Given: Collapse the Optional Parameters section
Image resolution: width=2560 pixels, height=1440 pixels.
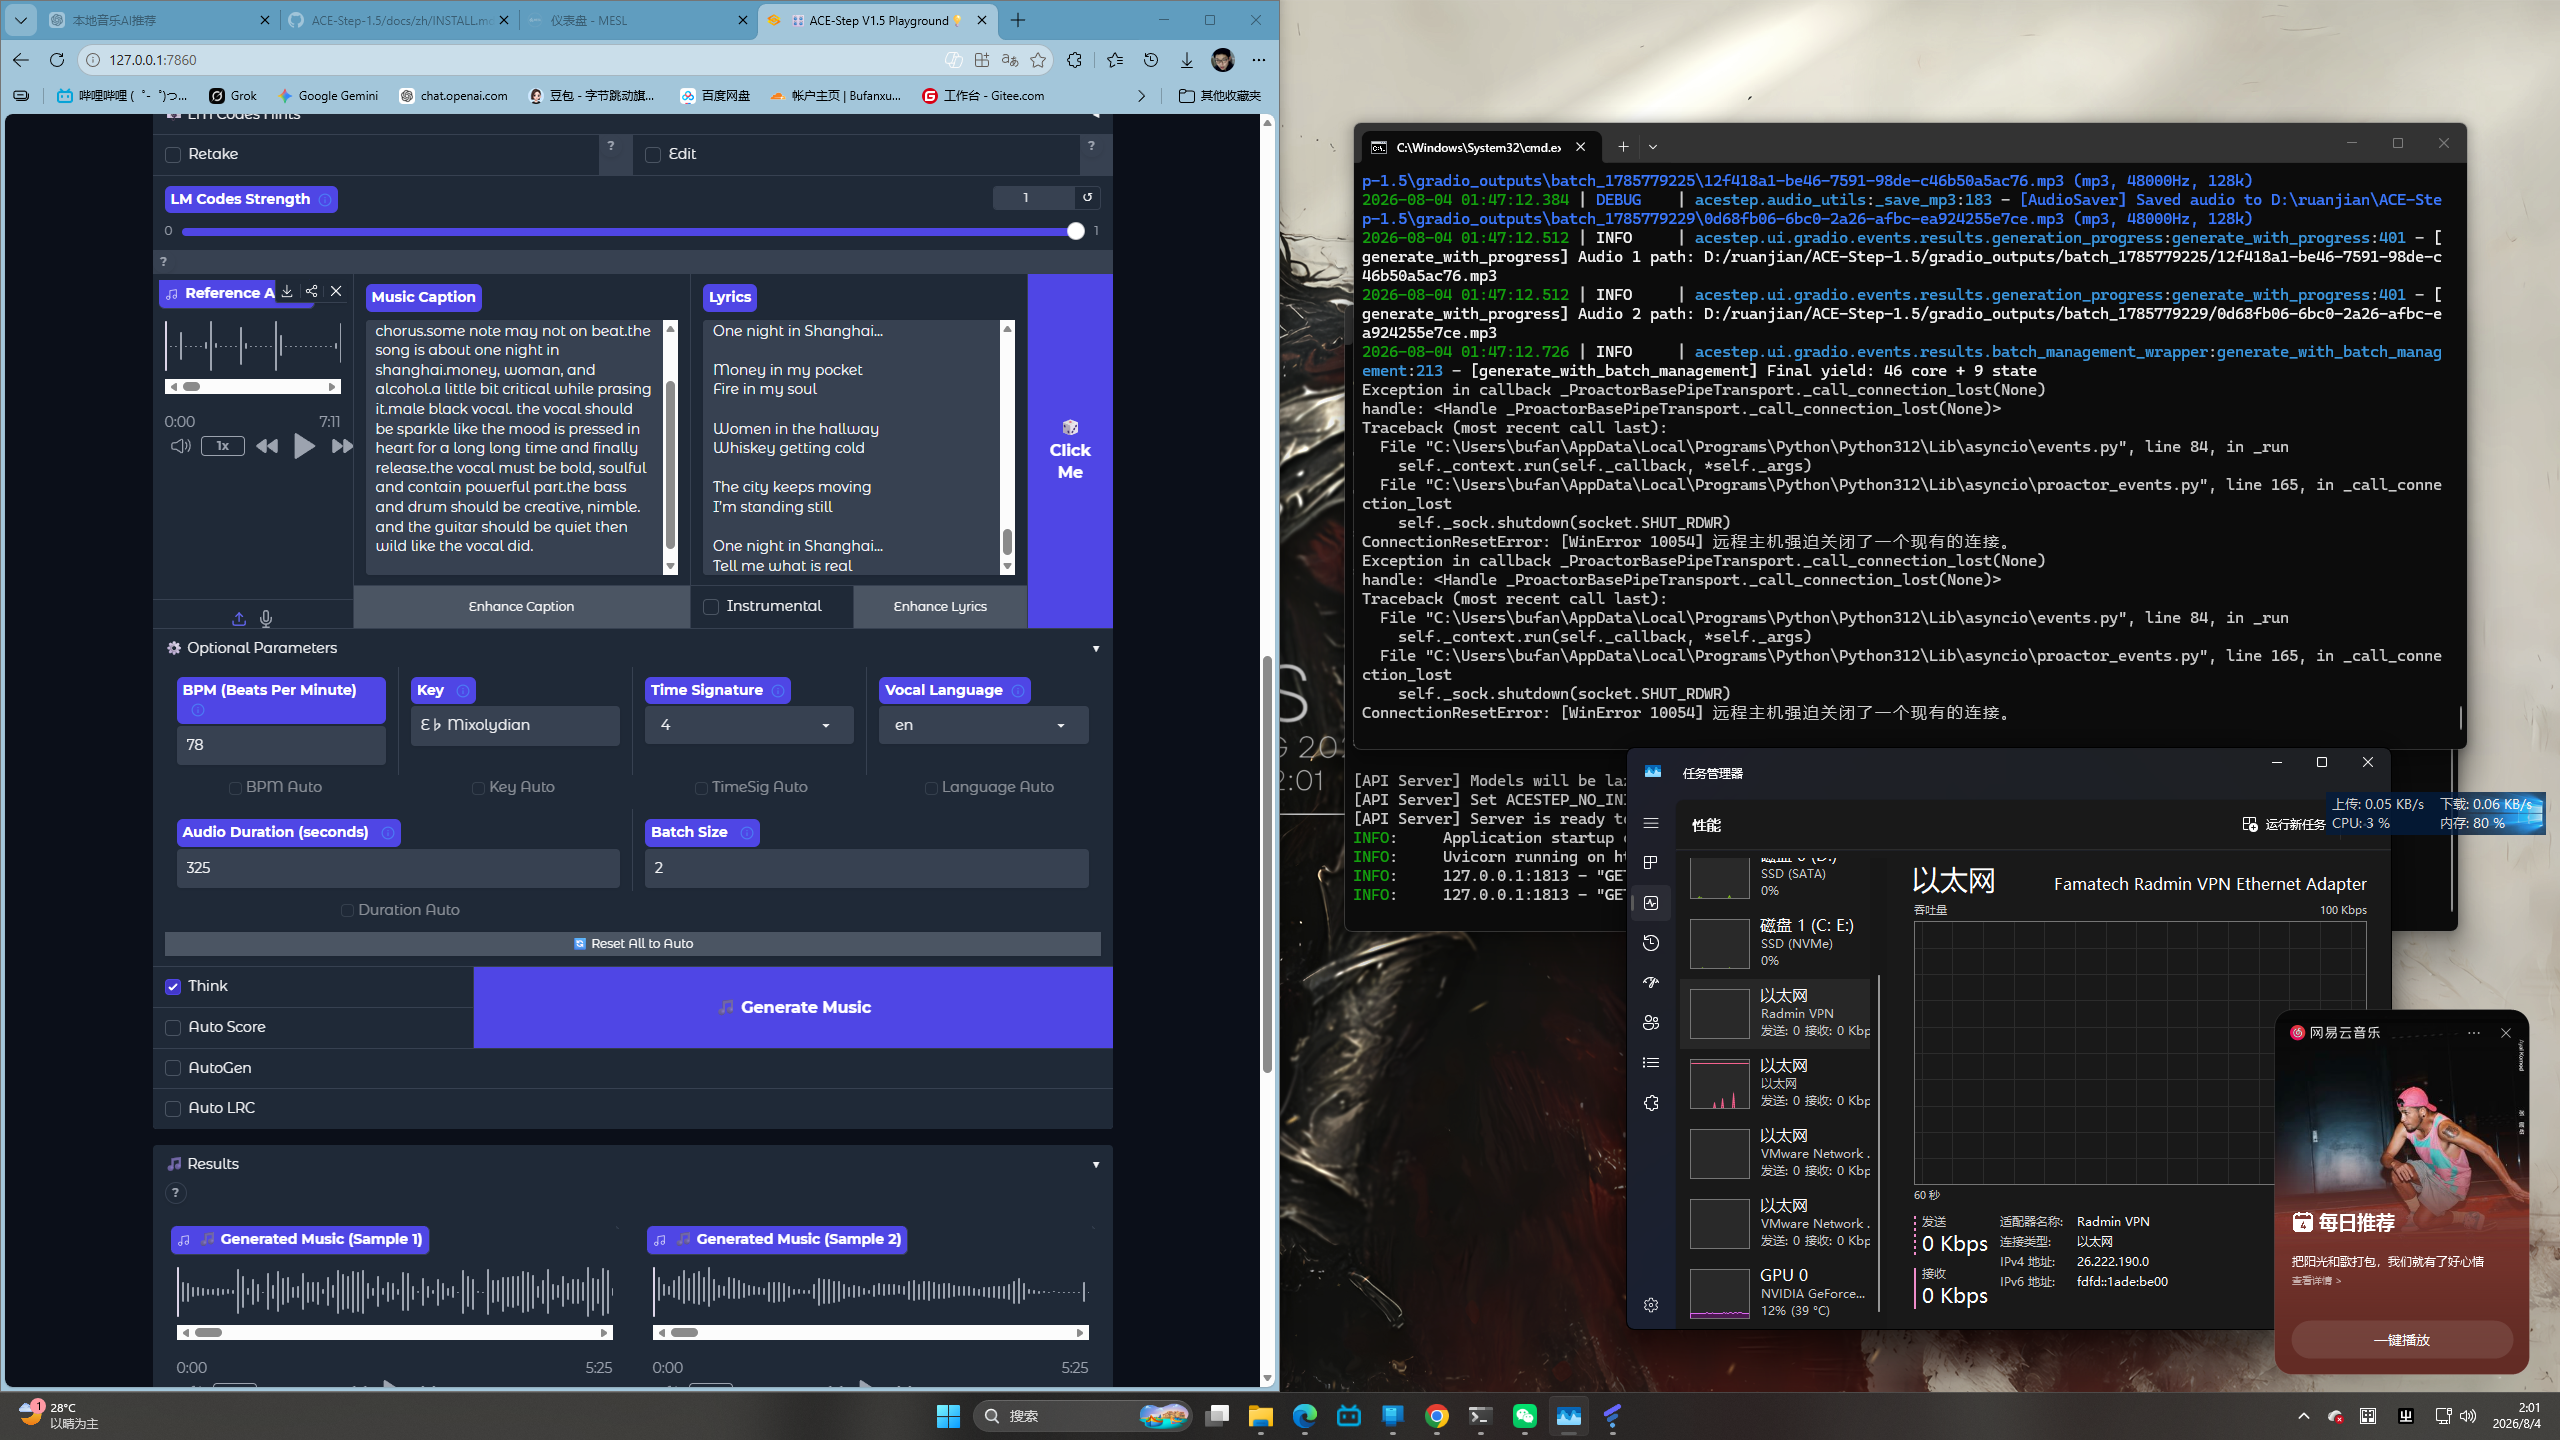Looking at the screenshot, I should coord(1096,649).
